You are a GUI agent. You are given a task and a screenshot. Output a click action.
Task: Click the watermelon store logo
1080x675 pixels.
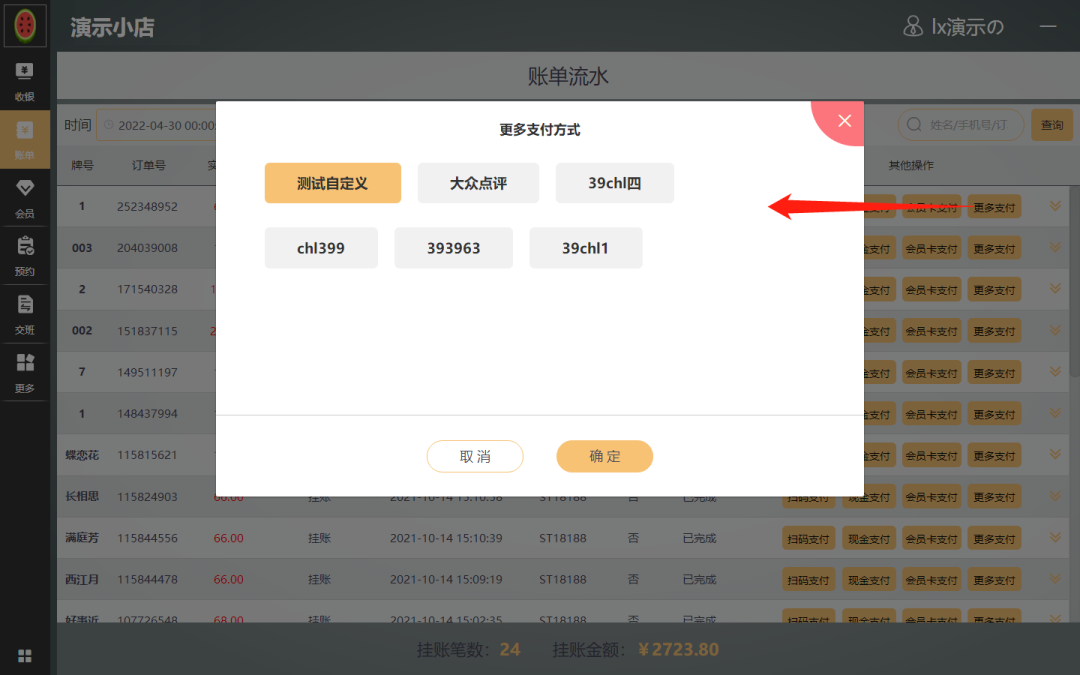click(x=25, y=25)
